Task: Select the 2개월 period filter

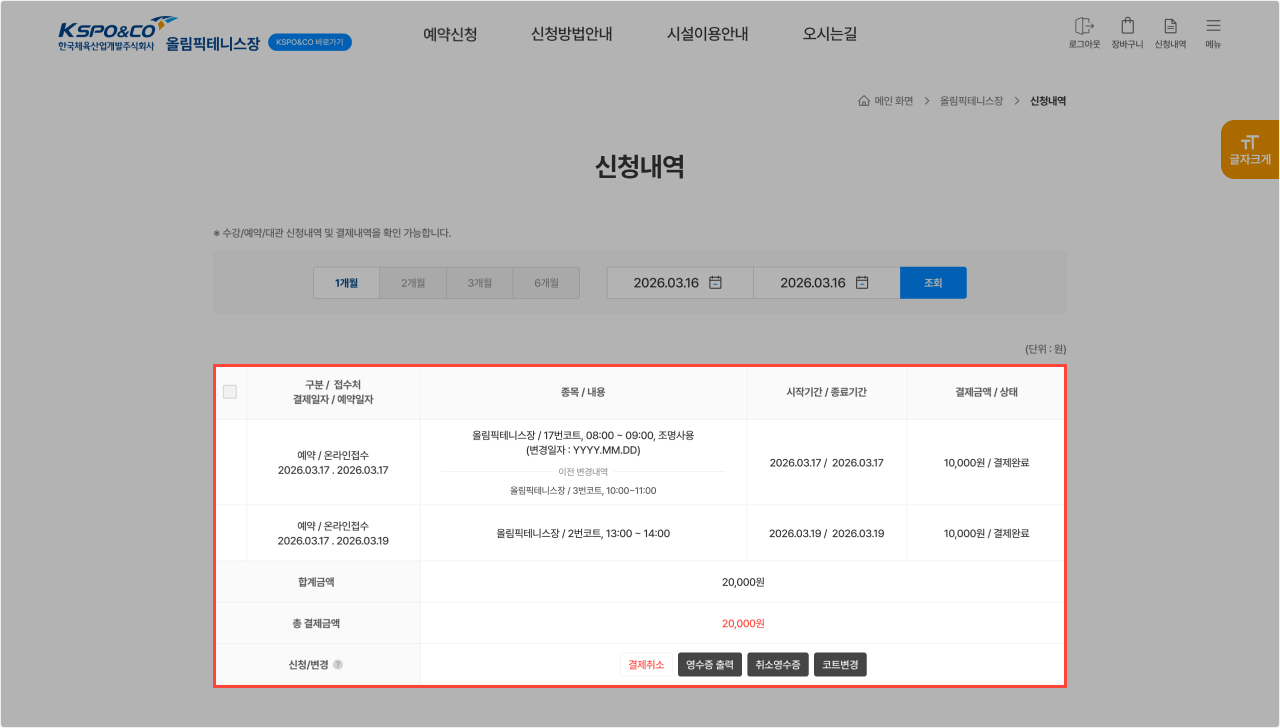Action: (413, 283)
